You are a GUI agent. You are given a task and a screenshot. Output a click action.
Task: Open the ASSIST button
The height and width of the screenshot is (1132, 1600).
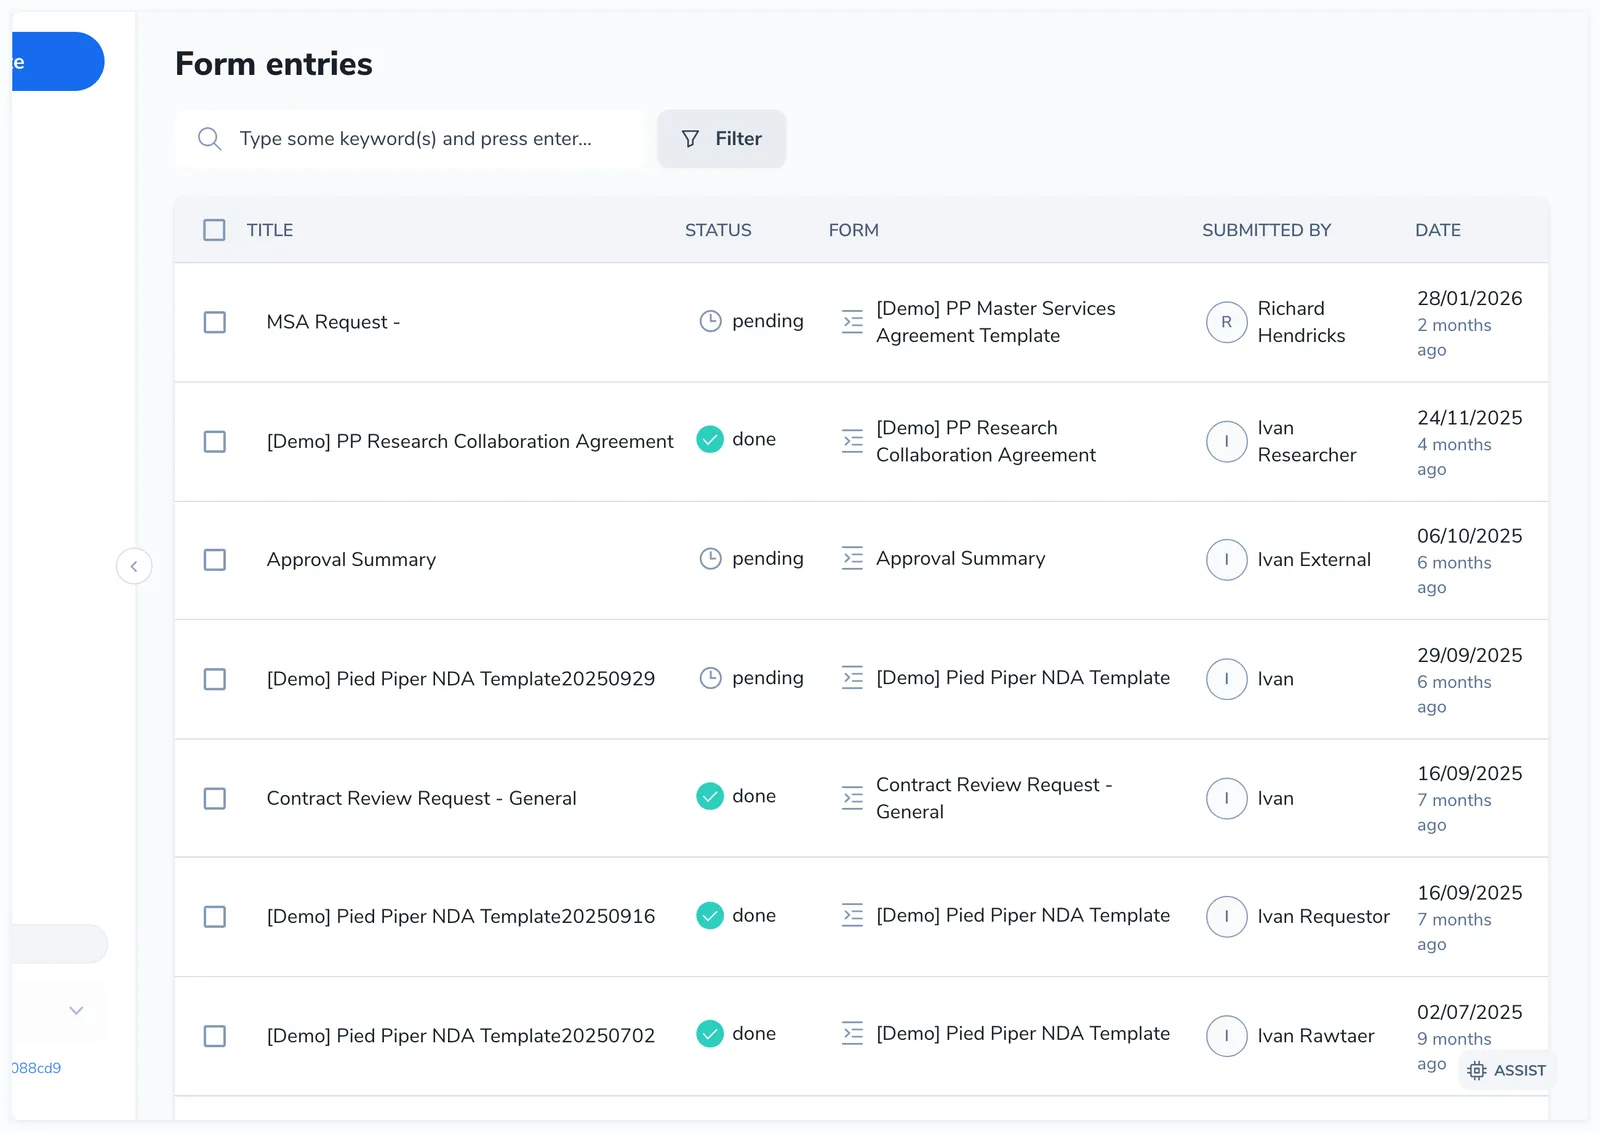point(1507,1071)
